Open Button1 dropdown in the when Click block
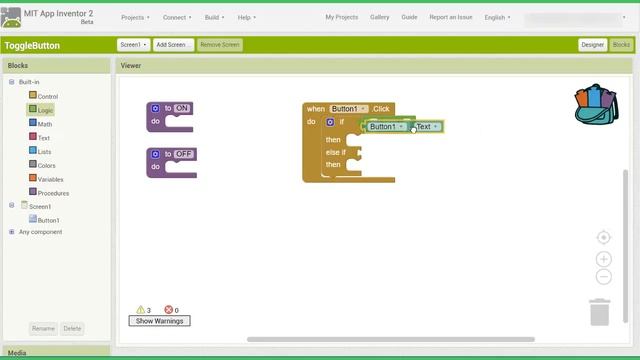 click(349, 109)
